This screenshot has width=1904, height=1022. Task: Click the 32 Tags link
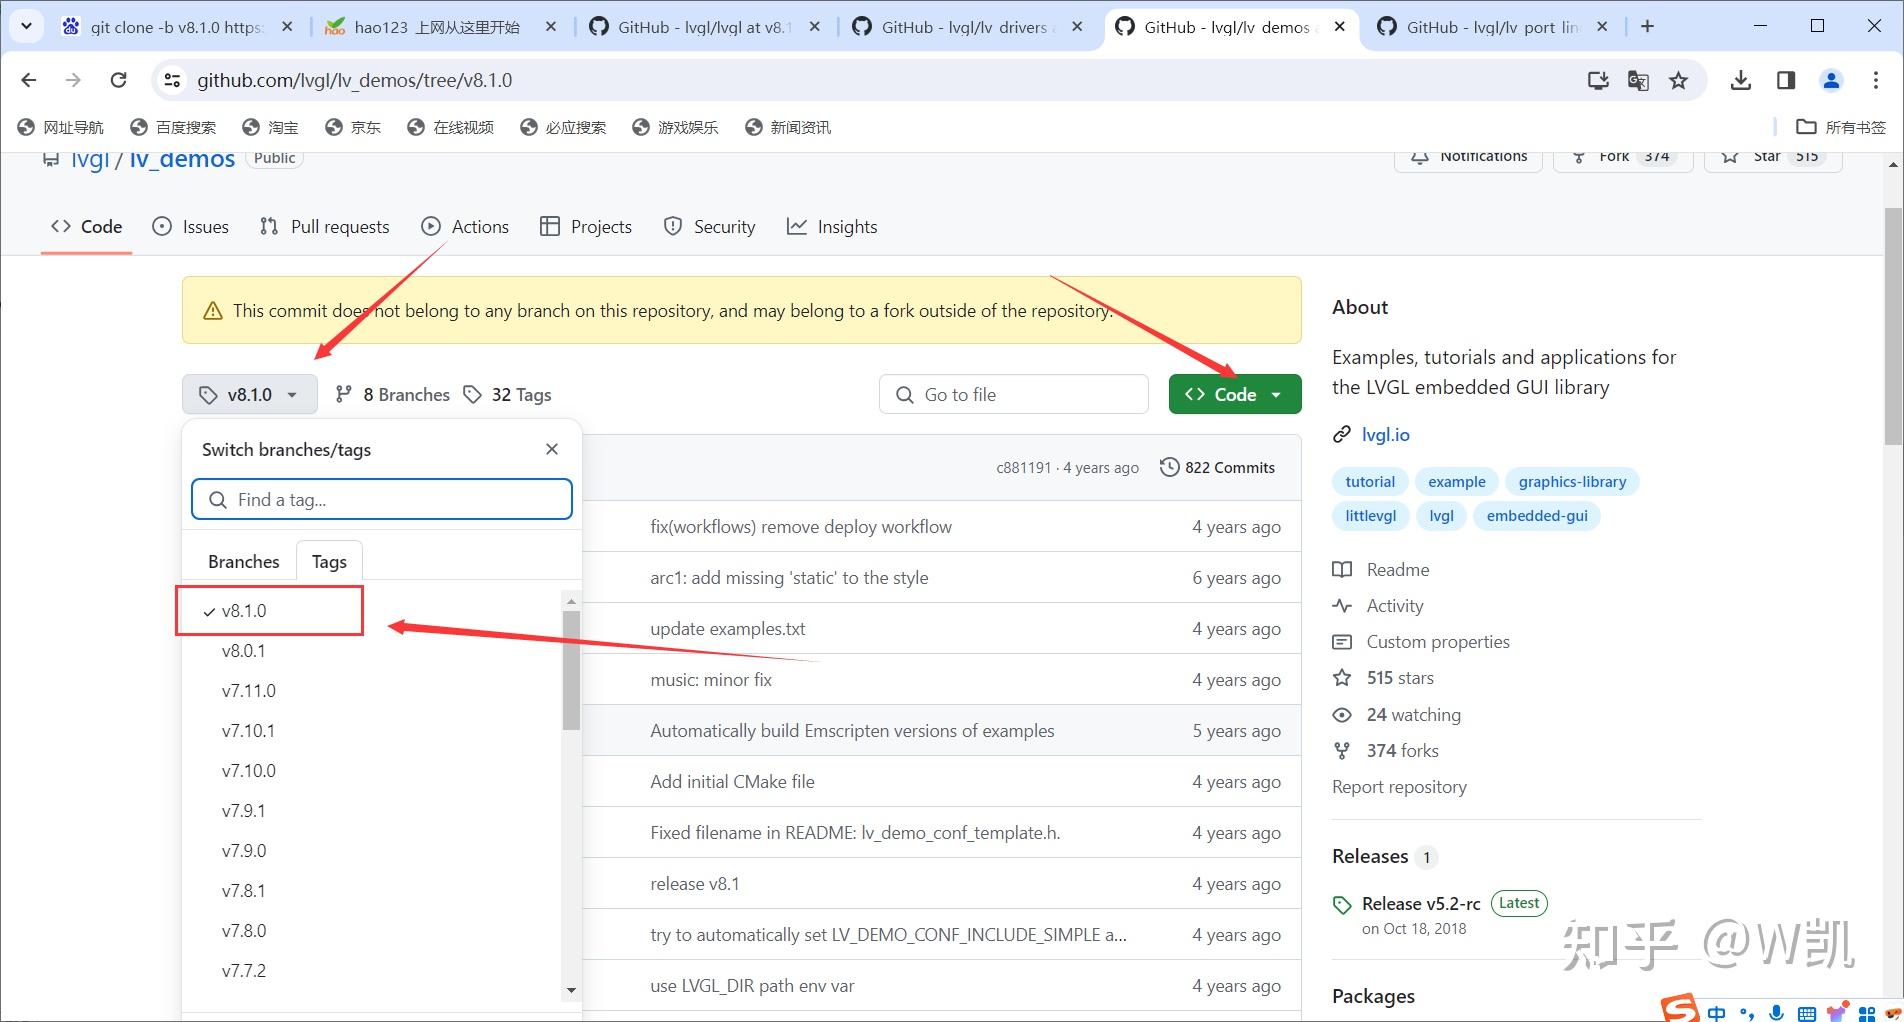tap(508, 395)
